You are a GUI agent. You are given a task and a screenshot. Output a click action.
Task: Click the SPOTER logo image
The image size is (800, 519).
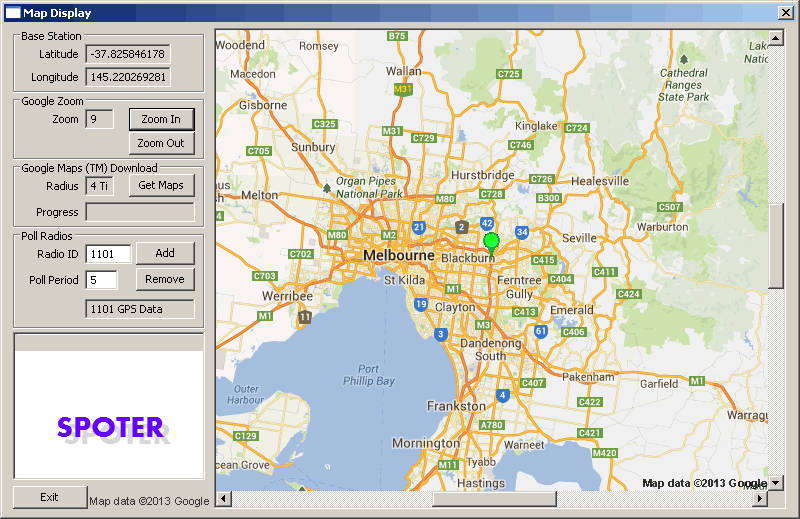[x=109, y=427]
